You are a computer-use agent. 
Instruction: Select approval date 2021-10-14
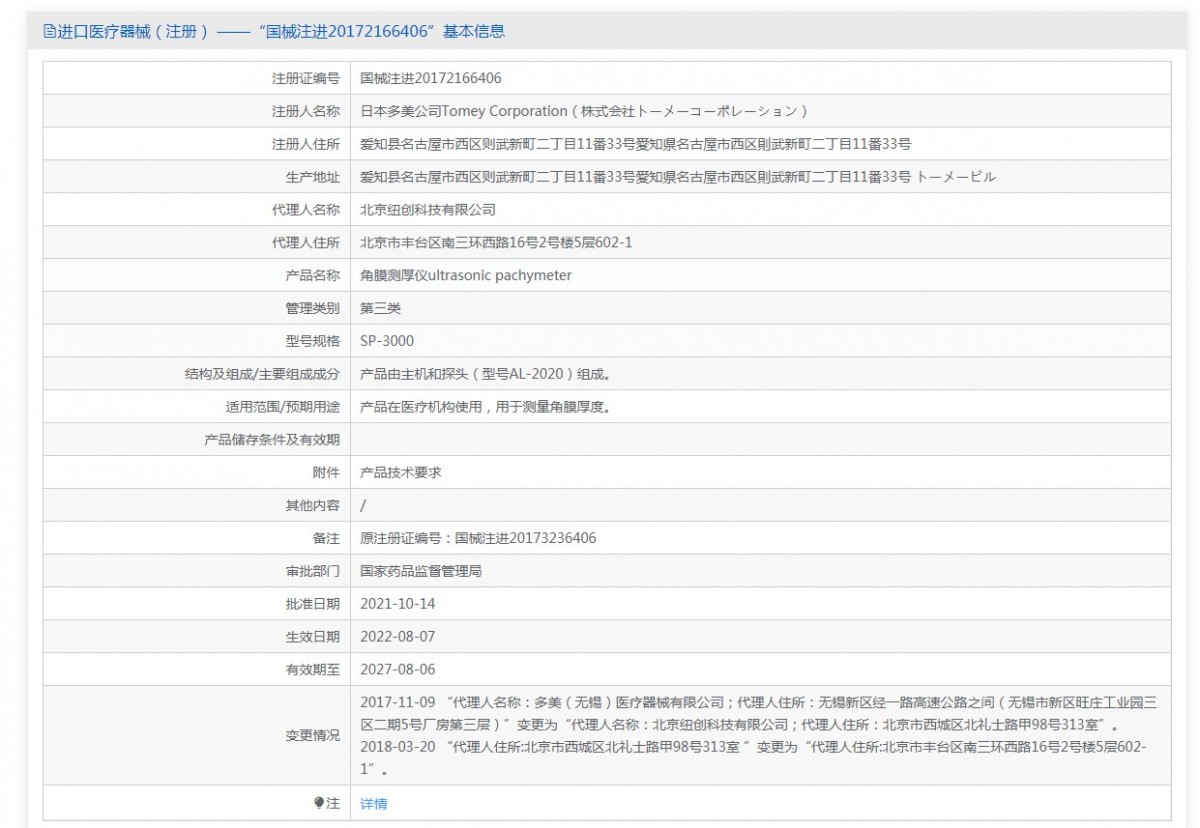pyautogui.click(x=398, y=604)
